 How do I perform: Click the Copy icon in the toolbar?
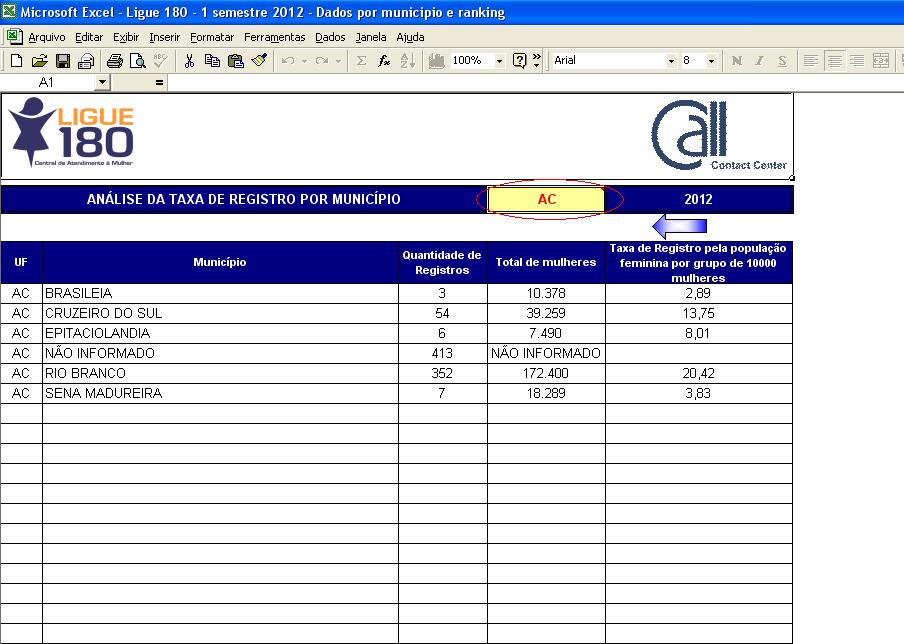(212, 61)
